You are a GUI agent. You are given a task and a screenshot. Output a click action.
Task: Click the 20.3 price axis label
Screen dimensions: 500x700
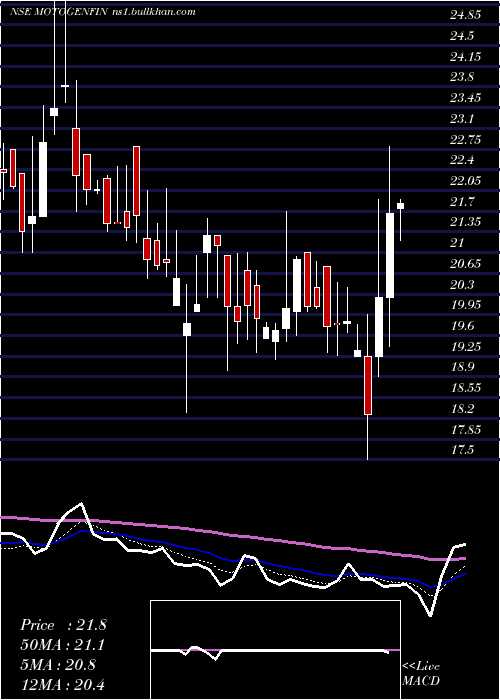pyautogui.click(x=462, y=284)
